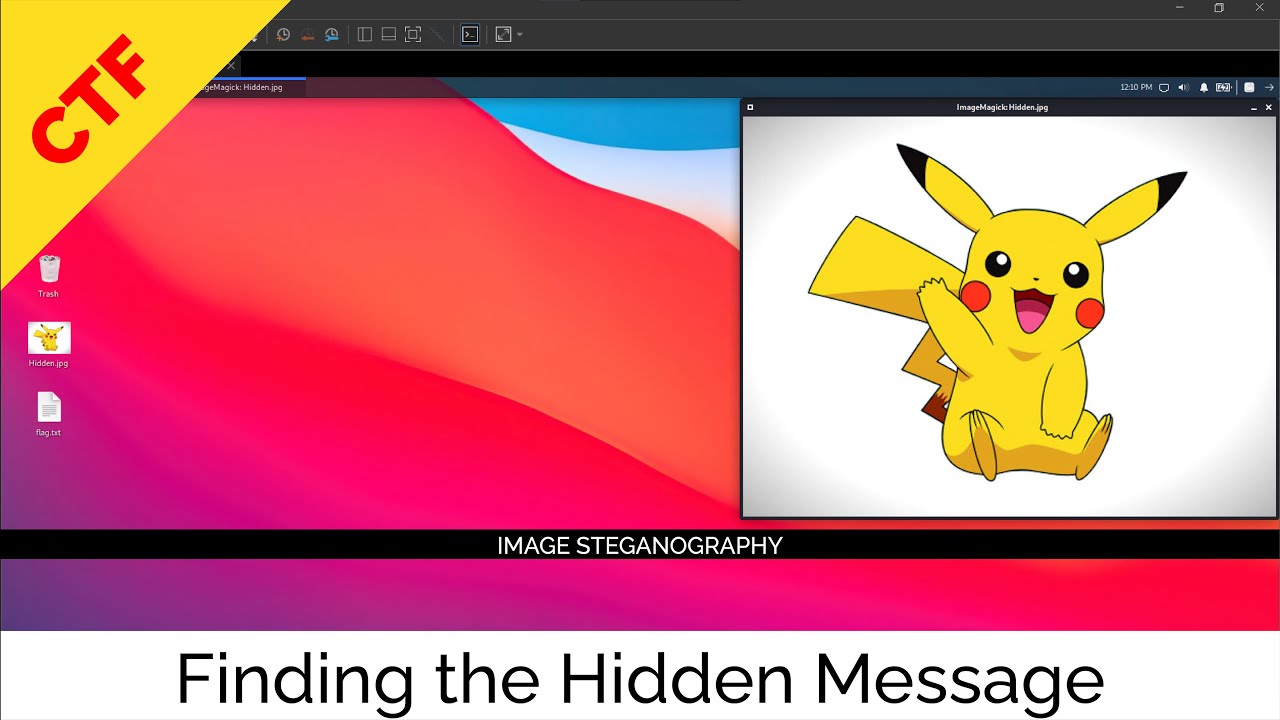The height and width of the screenshot is (720, 1280).
Task: Close the VM tab with X
Action: 231,66
